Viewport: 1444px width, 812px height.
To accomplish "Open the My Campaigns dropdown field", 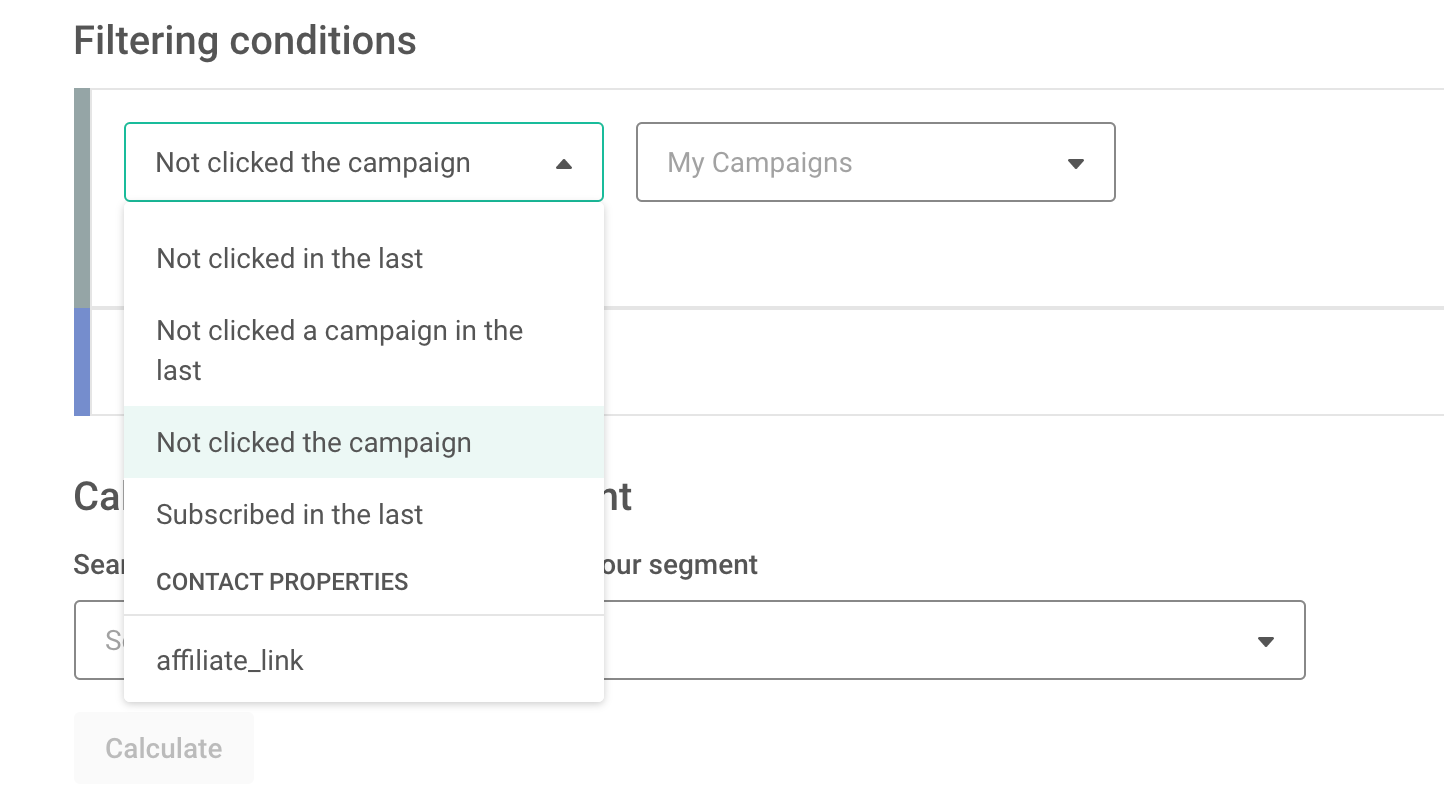I will click(x=876, y=162).
